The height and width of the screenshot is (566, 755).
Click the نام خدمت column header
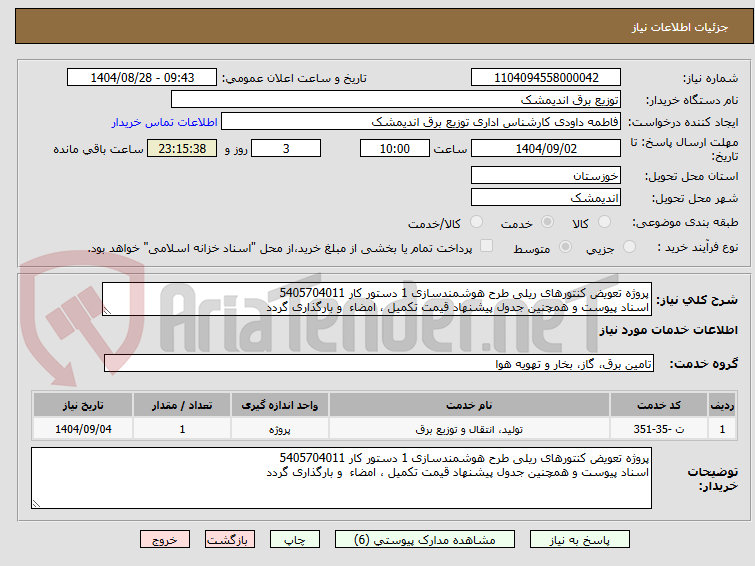click(x=469, y=405)
